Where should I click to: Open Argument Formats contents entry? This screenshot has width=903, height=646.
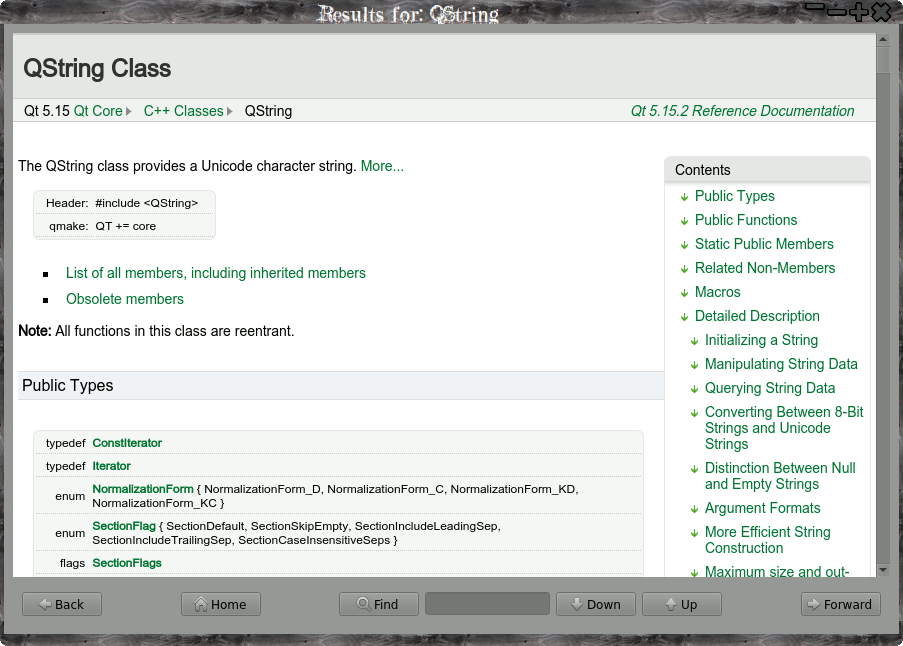(x=762, y=508)
